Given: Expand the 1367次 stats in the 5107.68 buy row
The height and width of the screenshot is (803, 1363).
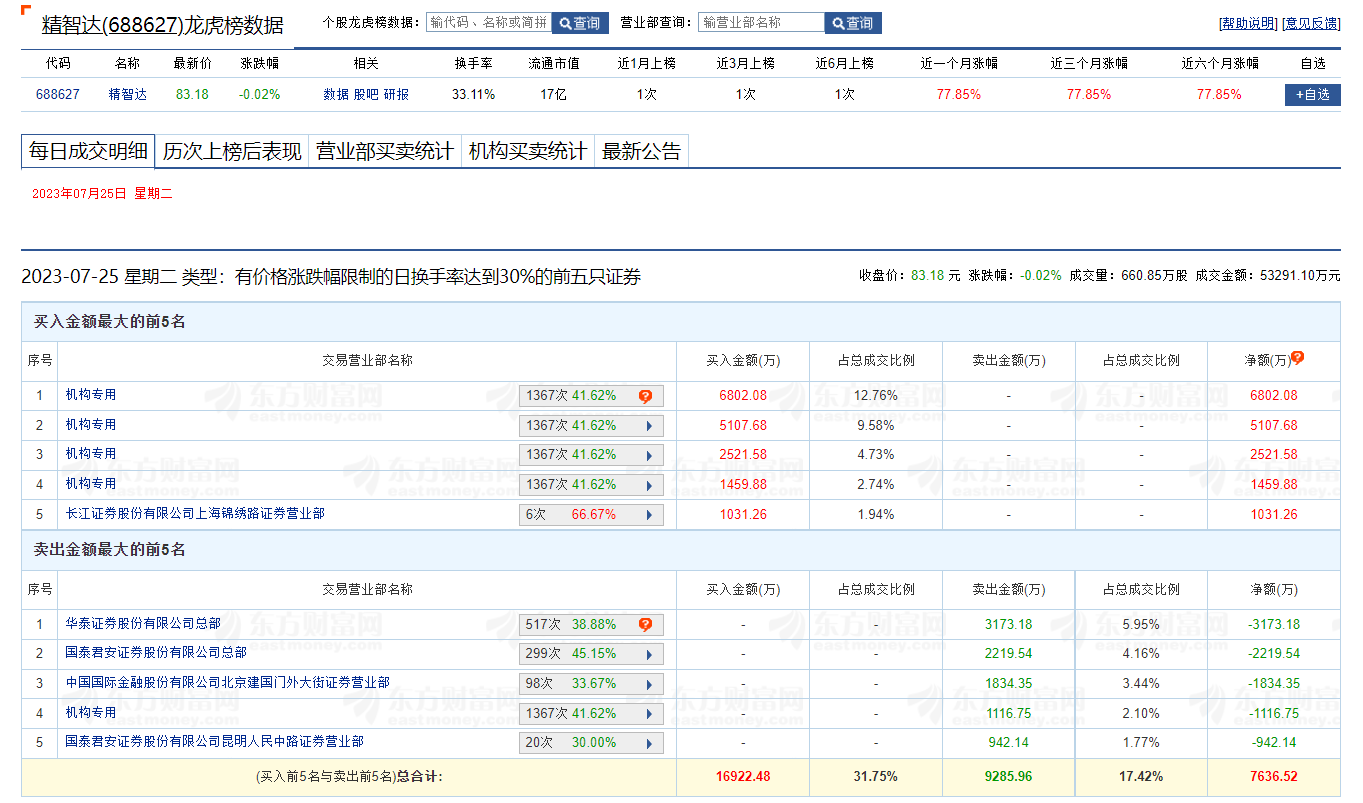Looking at the screenshot, I should [x=649, y=426].
